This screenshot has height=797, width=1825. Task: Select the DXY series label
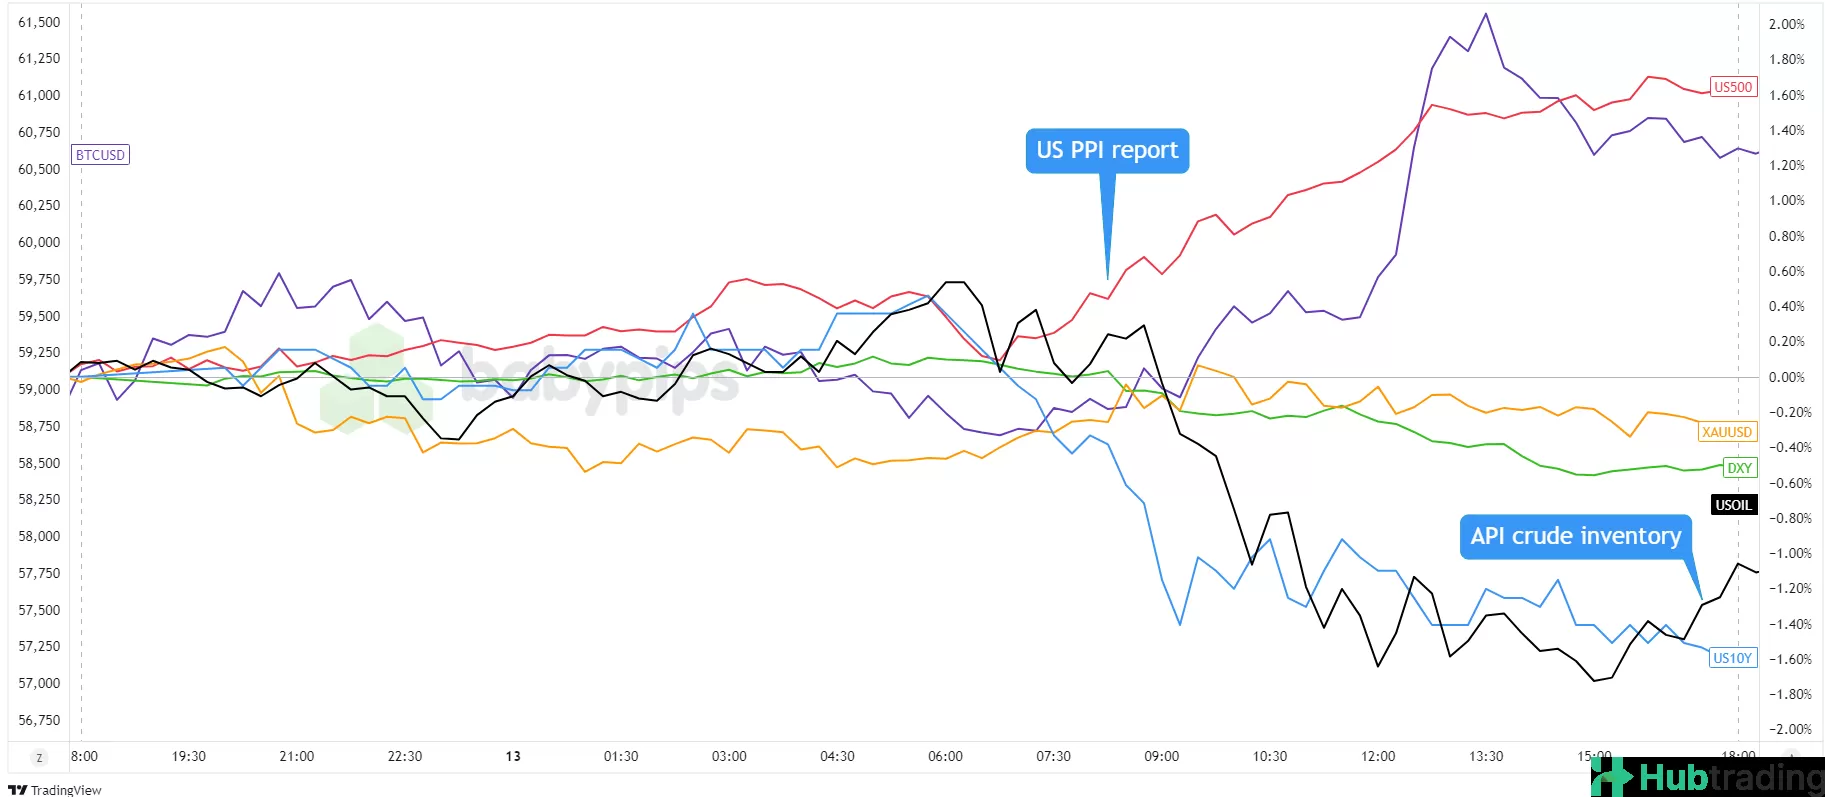[1739, 468]
